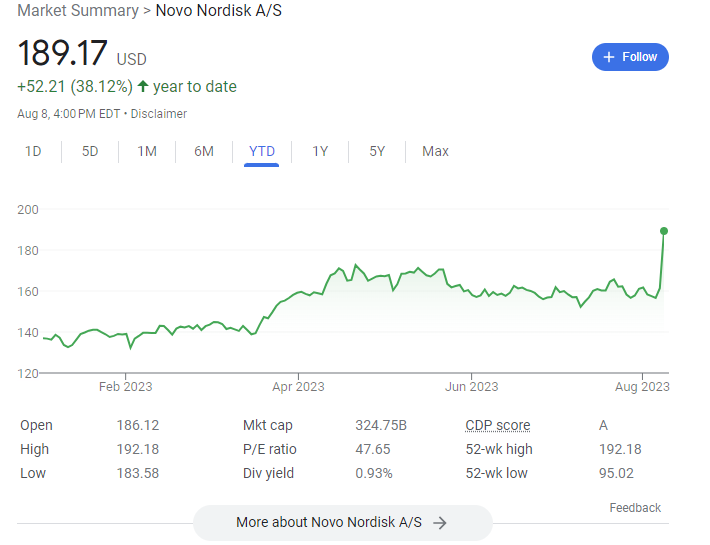This screenshot has height=545, width=710.
Task: Select the 6M range tab
Action: coord(204,151)
